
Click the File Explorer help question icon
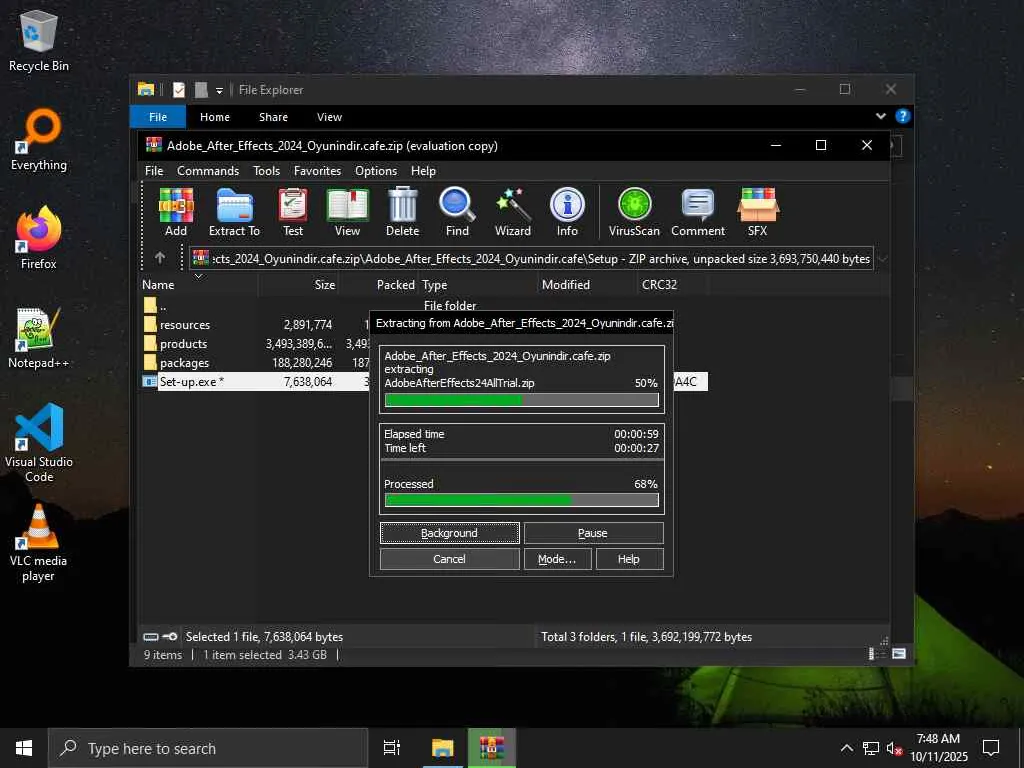click(x=903, y=116)
